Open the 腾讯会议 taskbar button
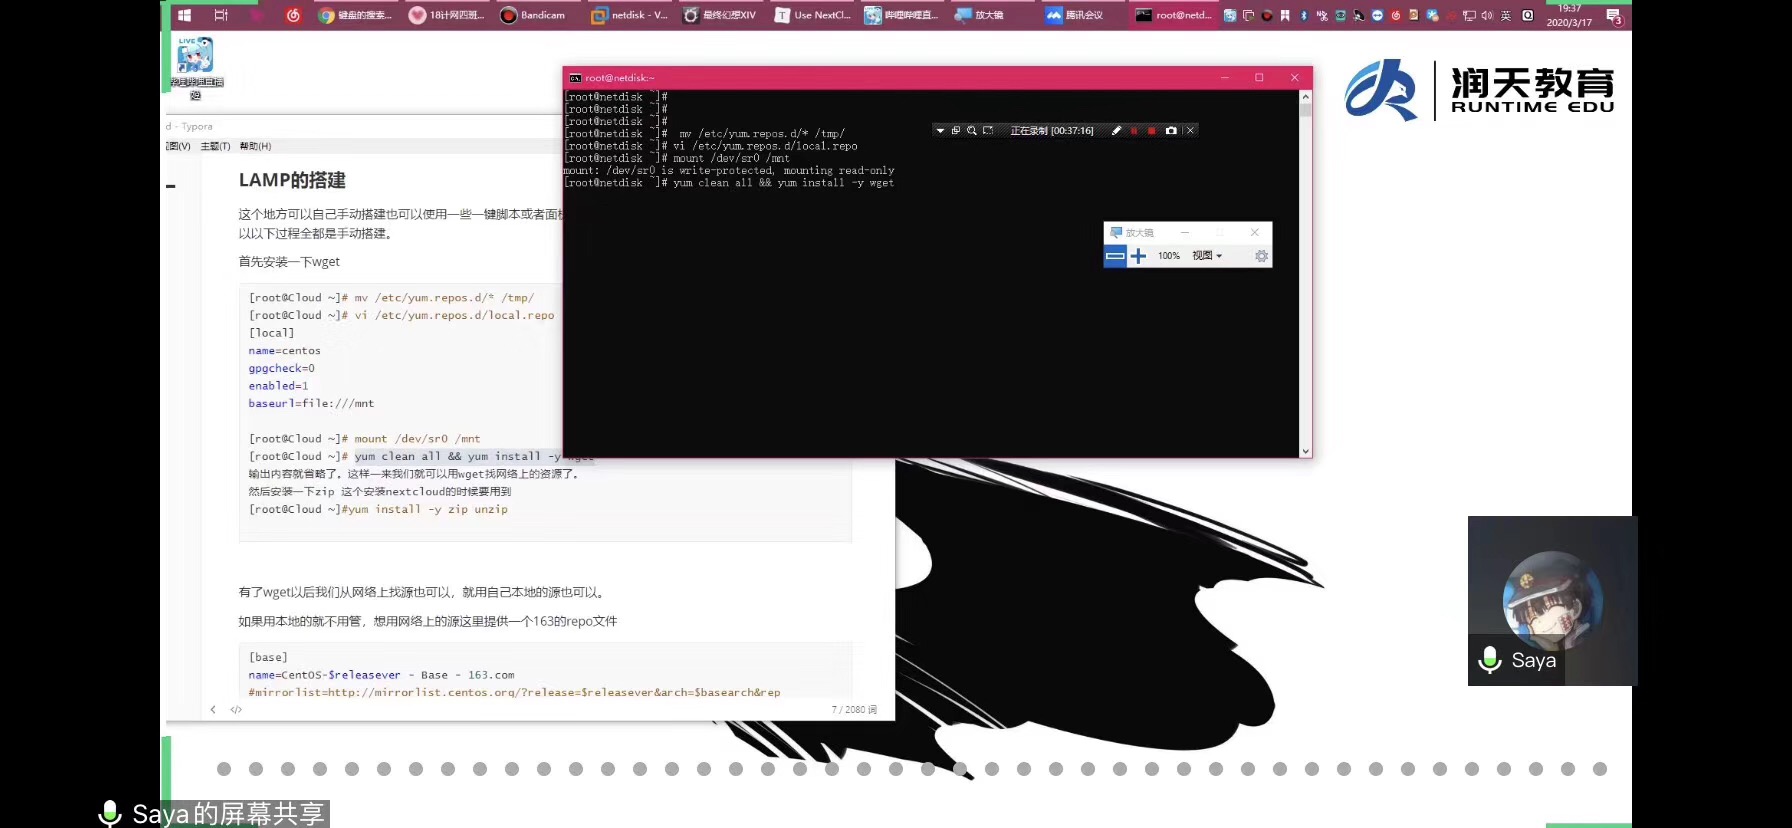 click(1074, 15)
